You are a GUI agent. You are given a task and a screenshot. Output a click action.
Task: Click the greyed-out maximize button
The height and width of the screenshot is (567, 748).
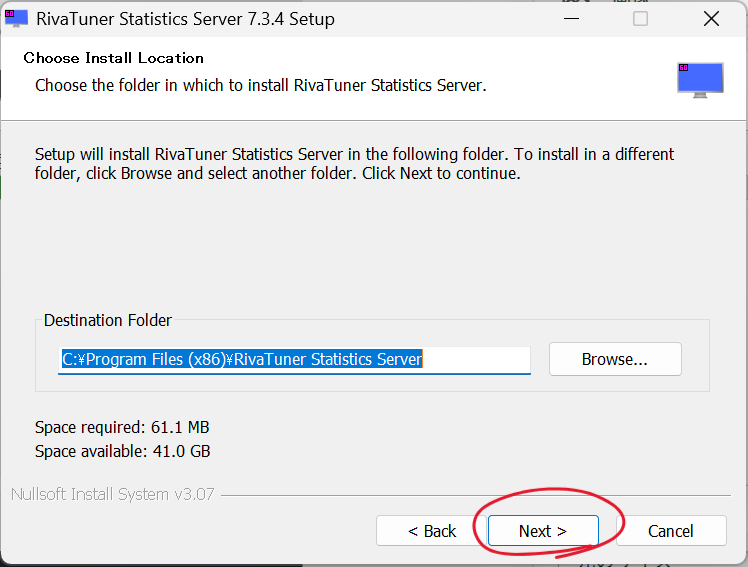tap(640, 19)
